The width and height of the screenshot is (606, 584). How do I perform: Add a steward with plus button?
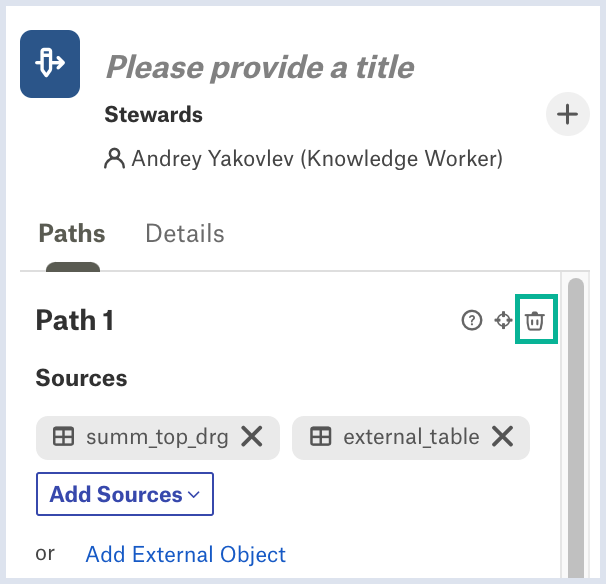pos(567,114)
